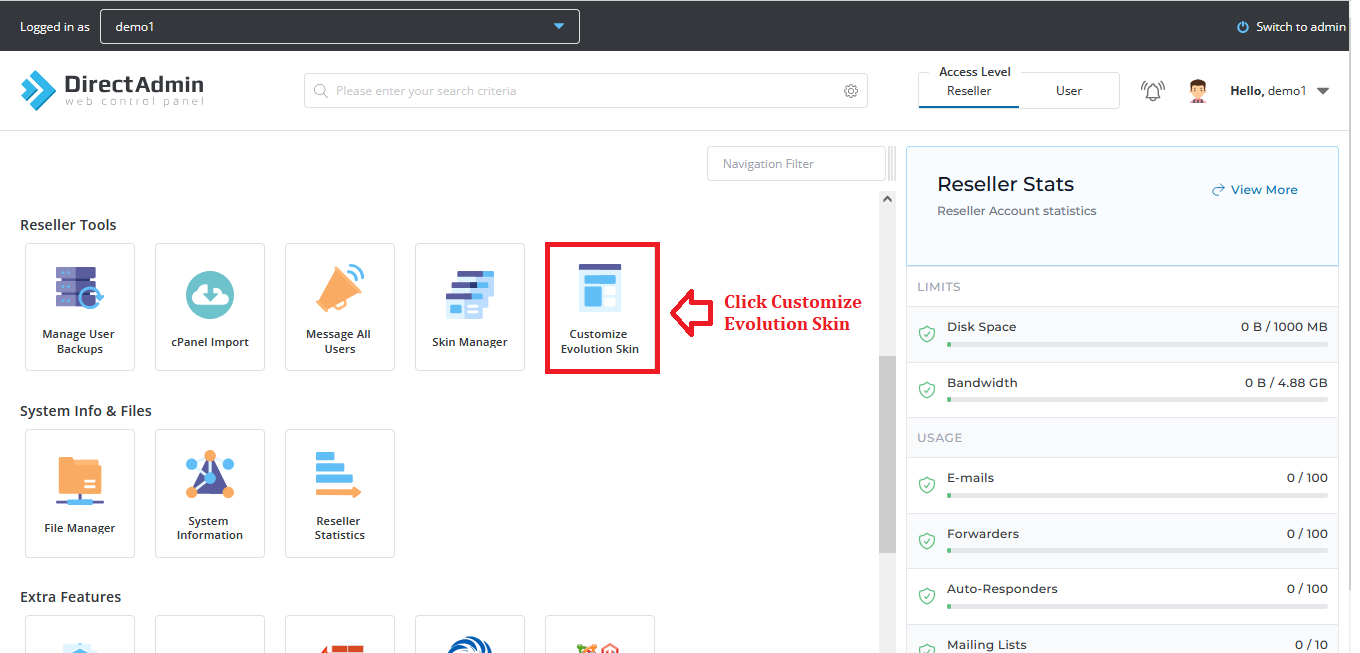Click the notification bell icon
Screen dimensions: 1360x653
1153,91
